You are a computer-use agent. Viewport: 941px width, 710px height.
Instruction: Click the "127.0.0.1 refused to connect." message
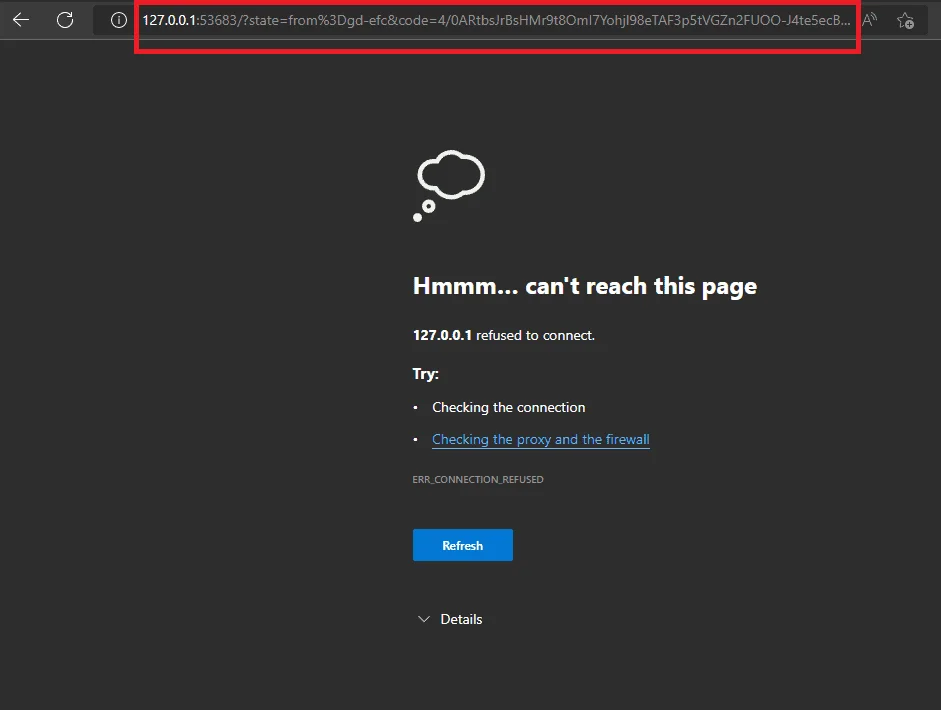pyautogui.click(x=504, y=335)
